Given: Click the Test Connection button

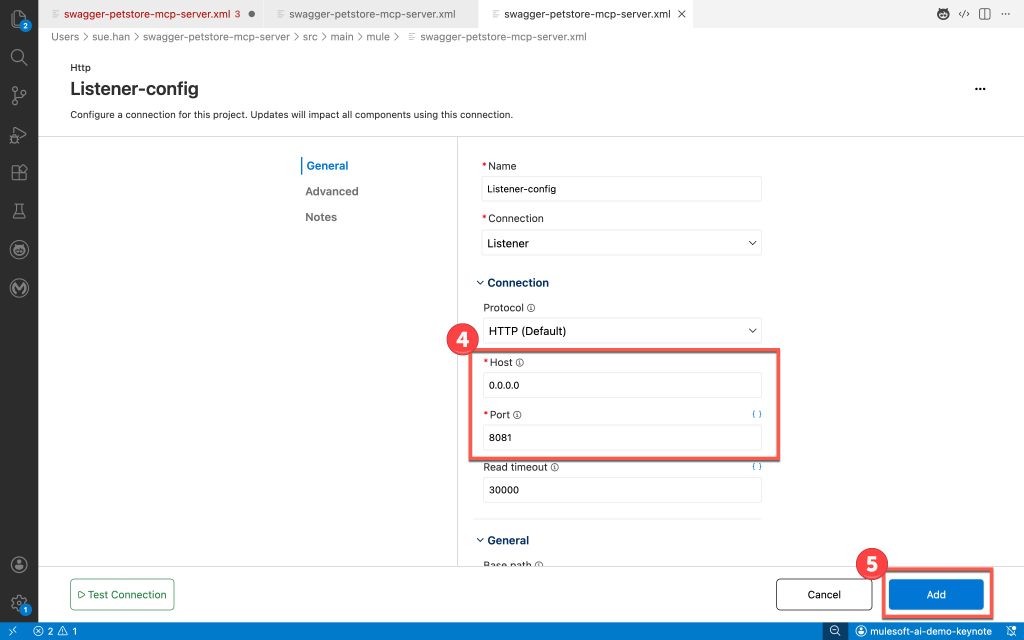Looking at the screenshot, I should pyautogui.click(x=122, y=595).
